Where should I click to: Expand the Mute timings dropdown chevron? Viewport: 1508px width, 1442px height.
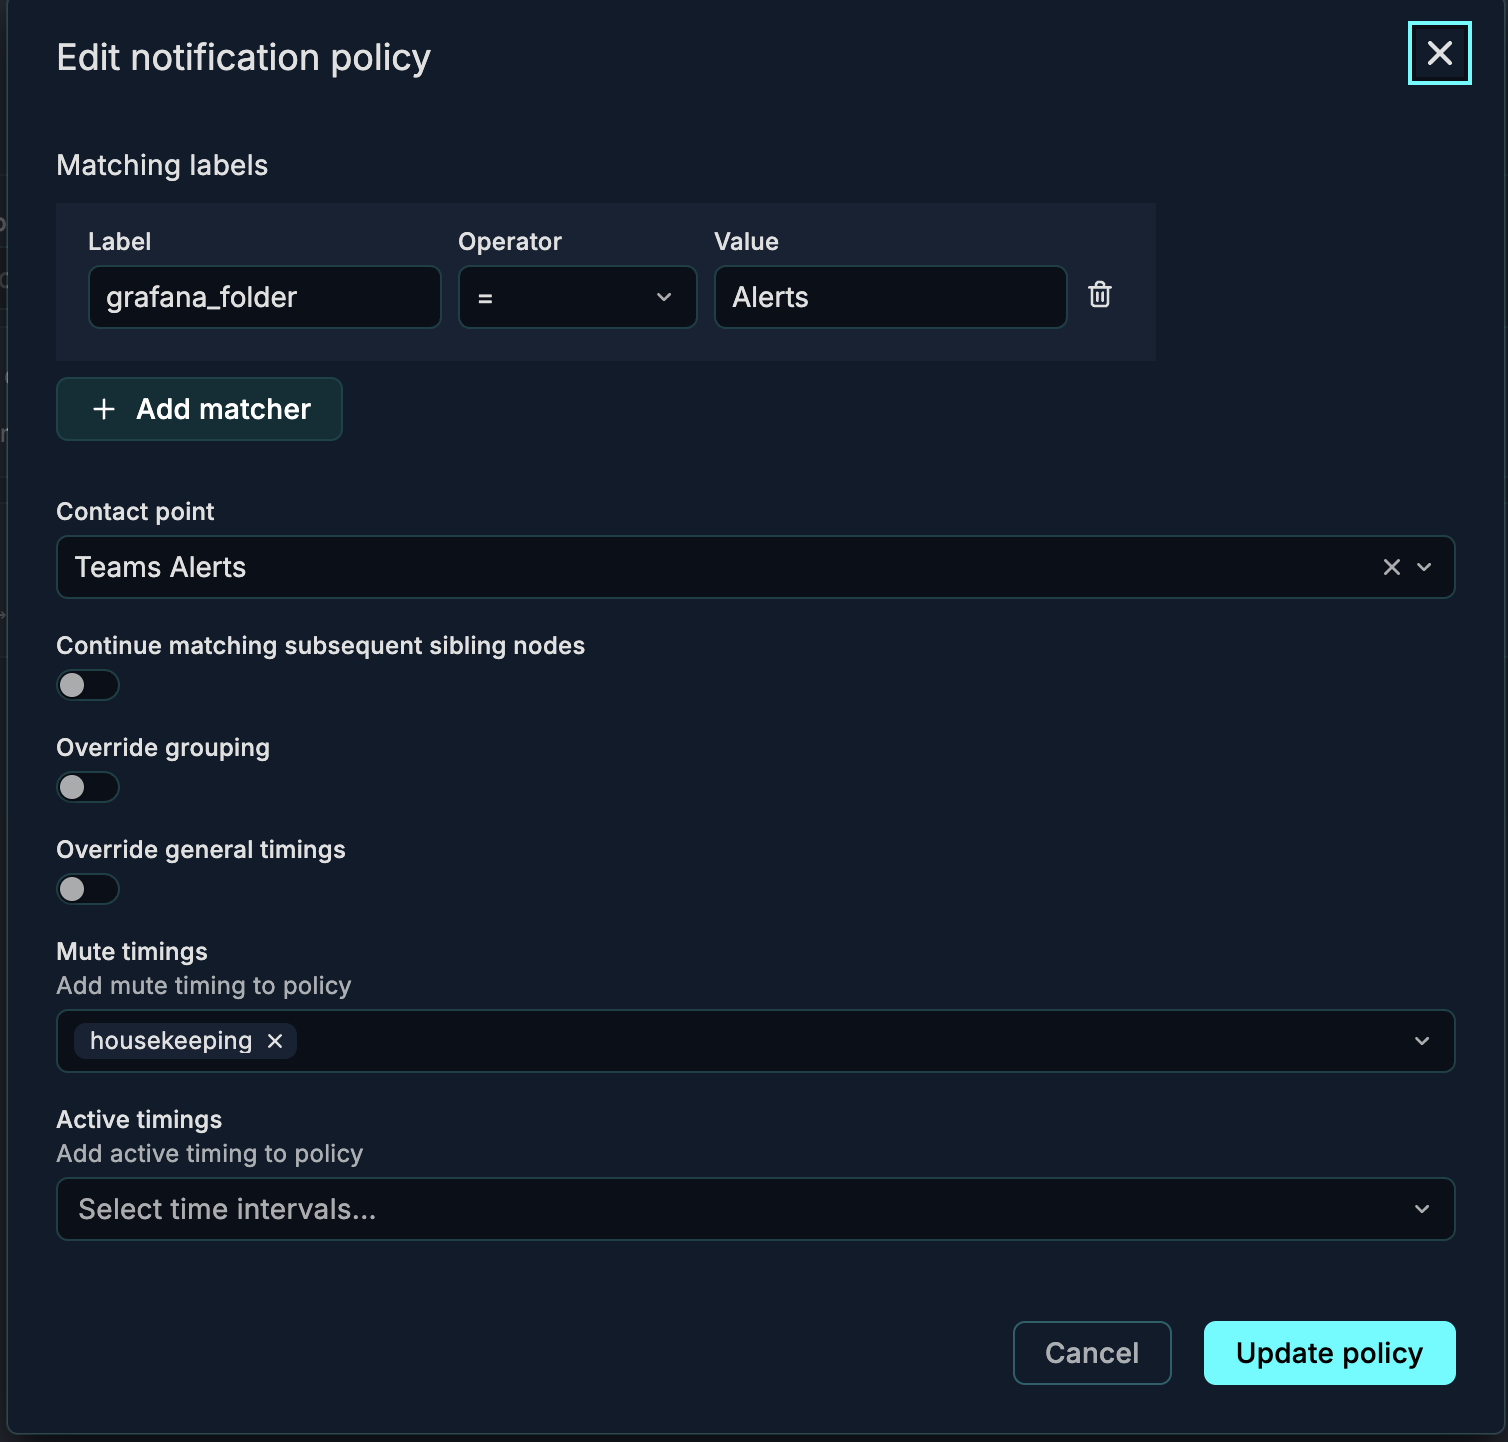click(1422, 1041)
